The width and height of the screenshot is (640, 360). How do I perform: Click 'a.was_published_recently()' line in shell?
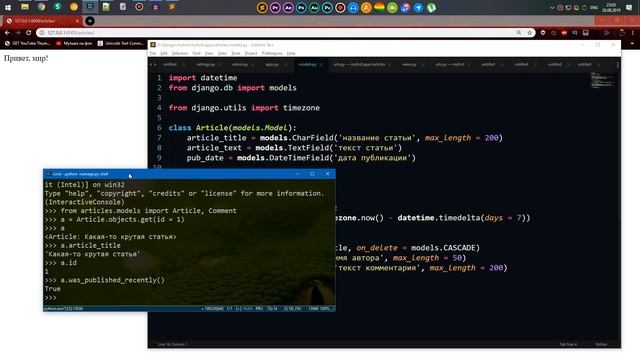(x=104, y=280)
